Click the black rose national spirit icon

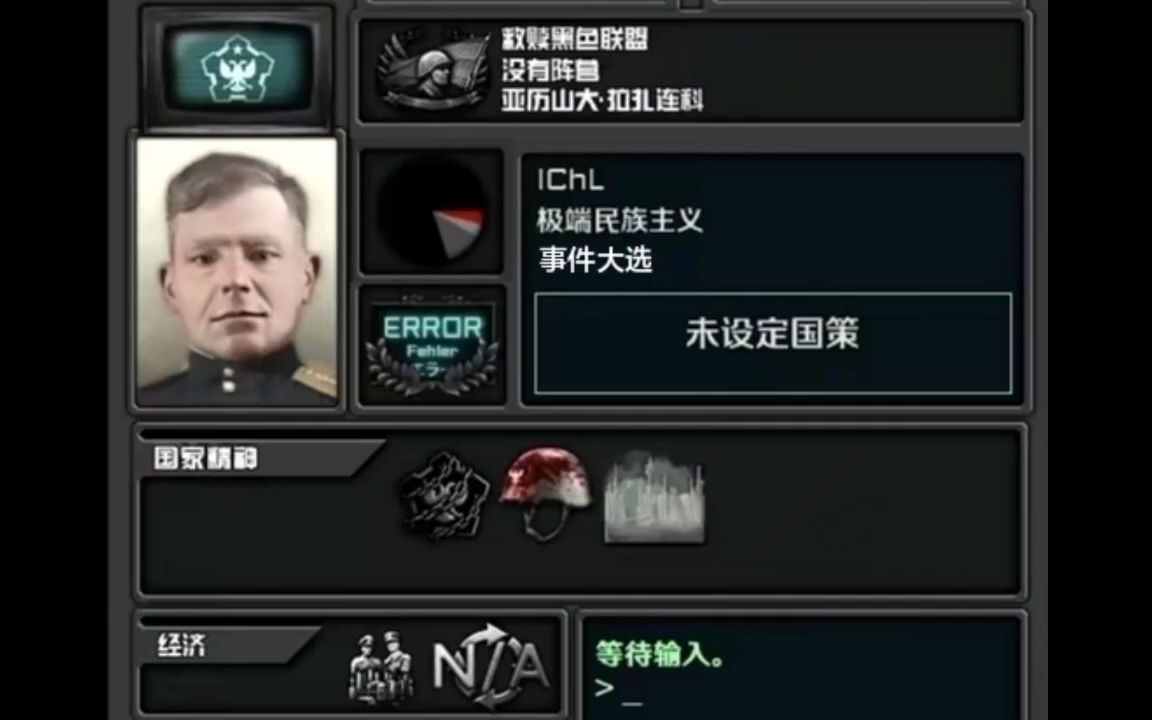point(444,496)
